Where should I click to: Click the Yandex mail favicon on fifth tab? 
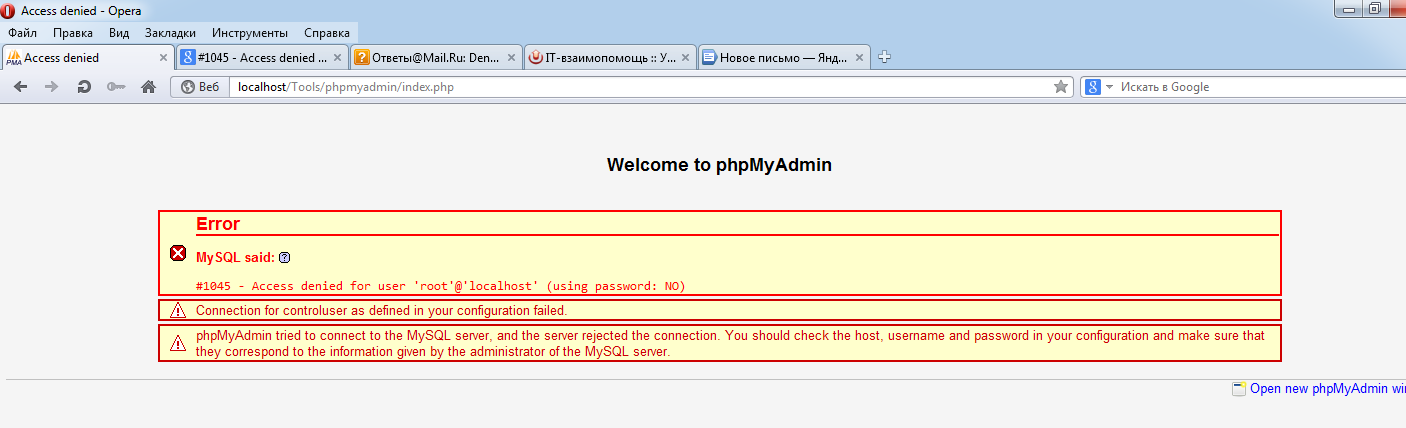(x=709, y=58)
